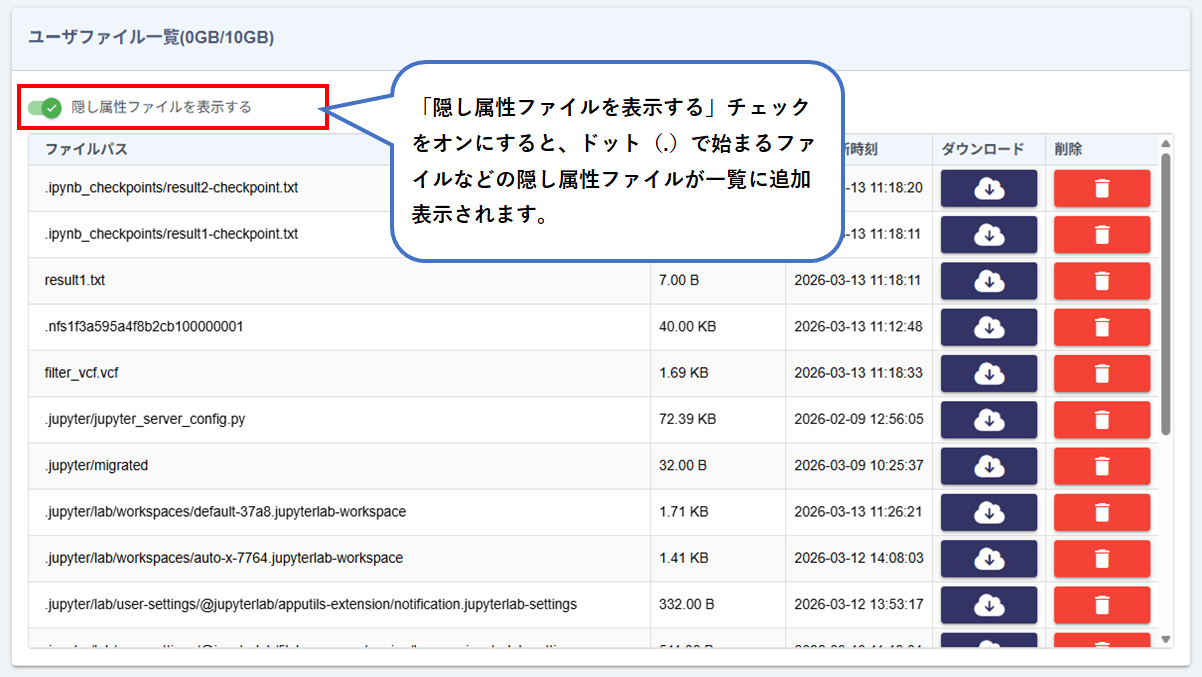Download .jupyter/migrated file

(x=988, y=466)
